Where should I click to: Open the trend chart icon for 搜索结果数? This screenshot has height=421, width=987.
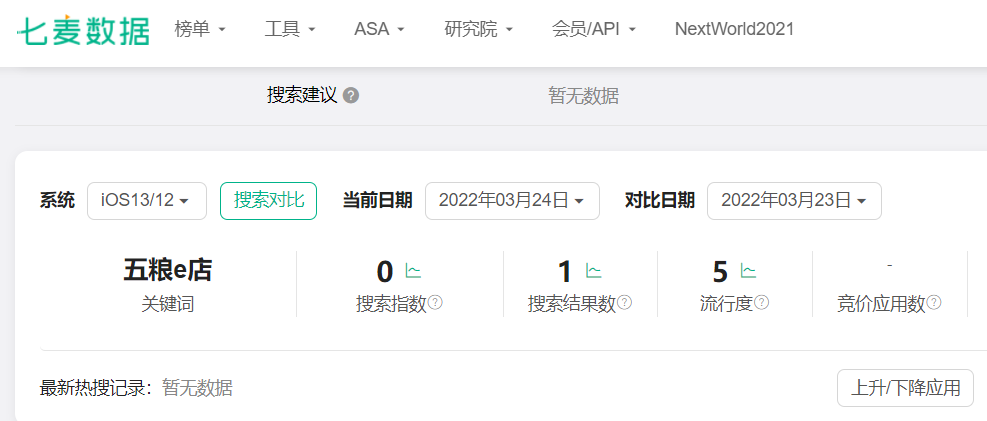[x=593, y=271]
